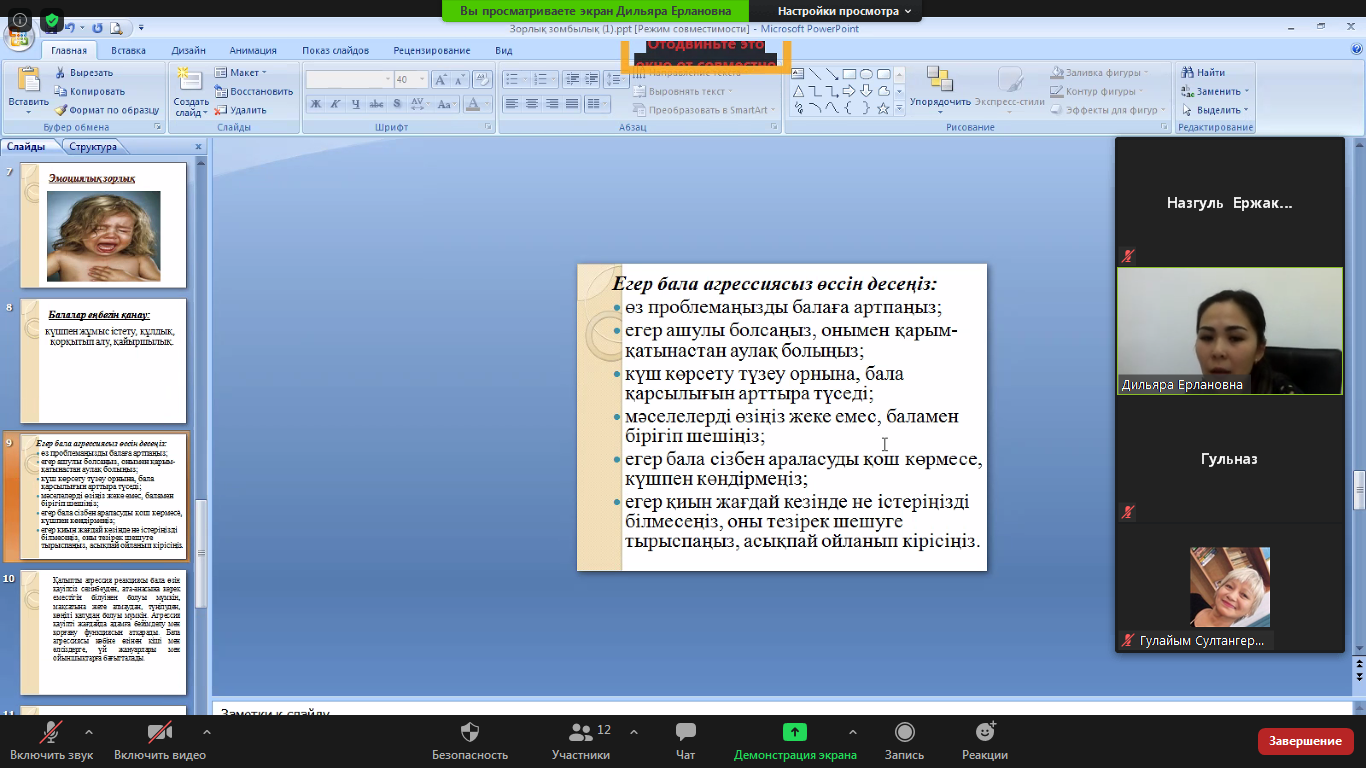Click the Security shield icon in Zoom
1366x768 pixels.
coord(470,732)
